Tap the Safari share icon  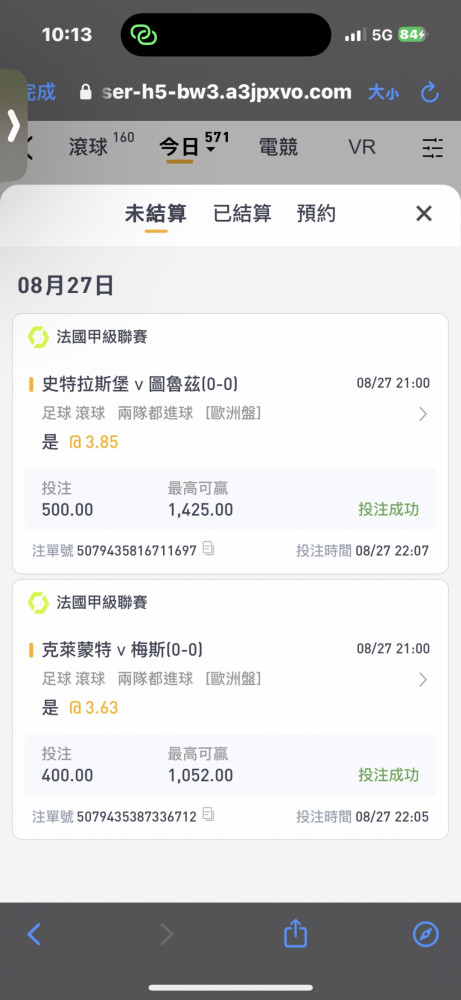click(x=295, y=934)
